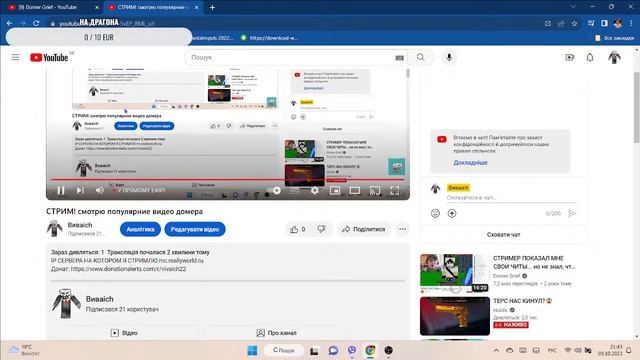The height and width of the screenshot is (360, 640).
Task: Go back in browser history
Action: pos(9,23)
